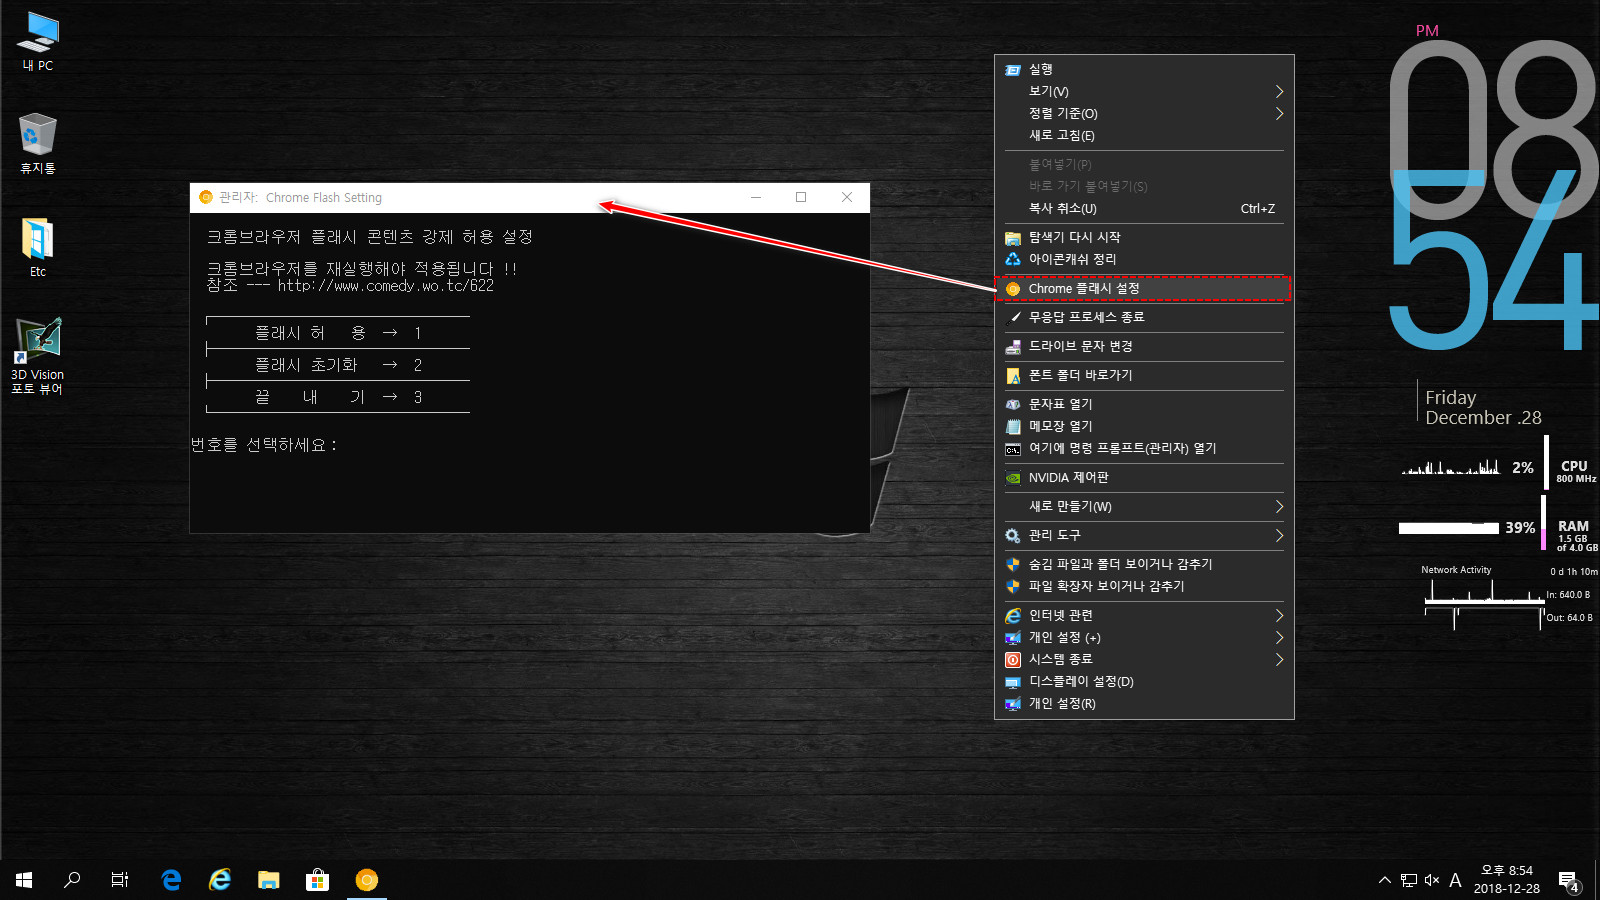Toggle the IME language indicator A
Image resolution: width=1600 pixels, height=900 pixels.
1455,880
